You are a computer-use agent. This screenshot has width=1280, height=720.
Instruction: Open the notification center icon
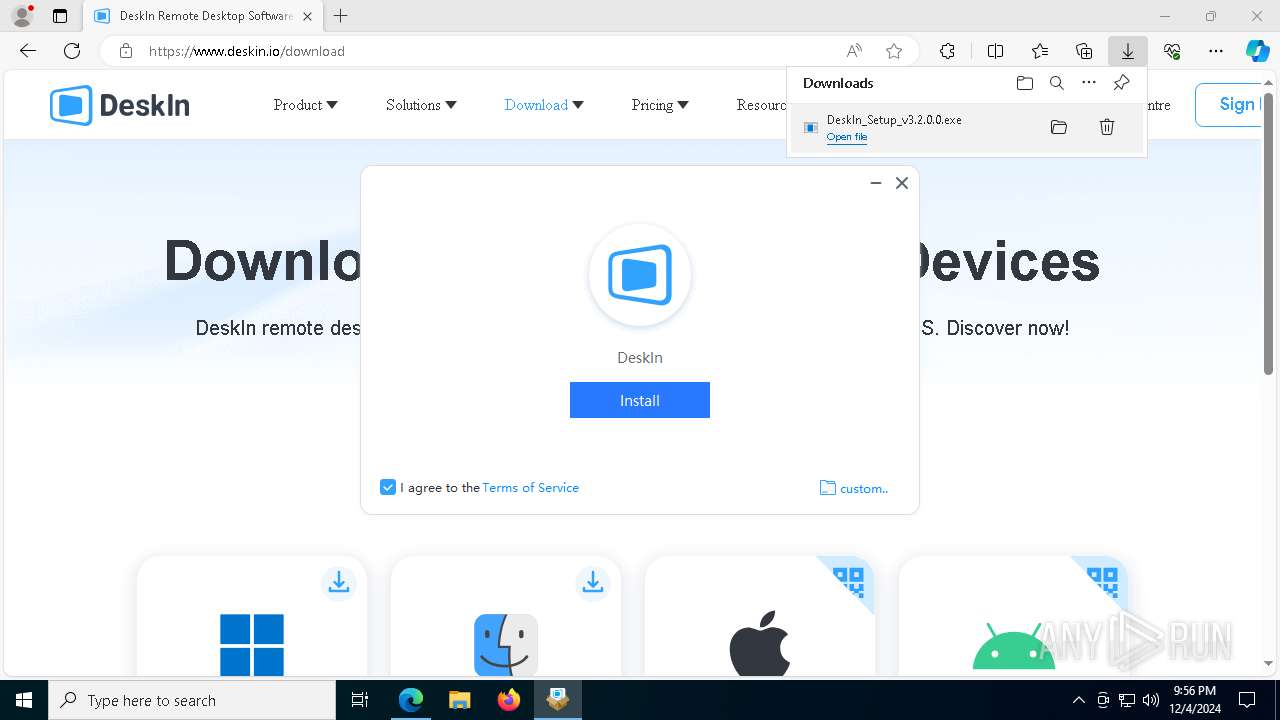1247,700
